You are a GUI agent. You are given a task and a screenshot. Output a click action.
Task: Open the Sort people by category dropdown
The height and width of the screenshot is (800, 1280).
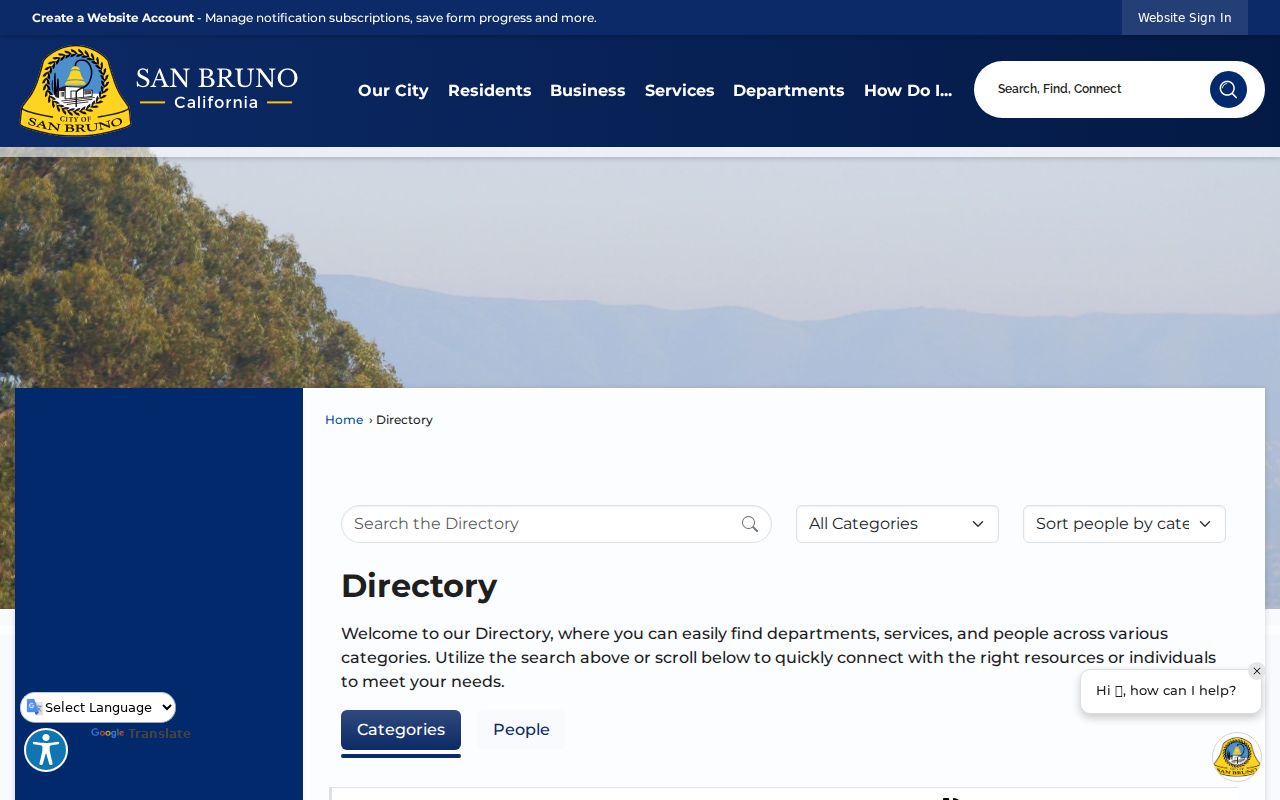click(1124, 524)
